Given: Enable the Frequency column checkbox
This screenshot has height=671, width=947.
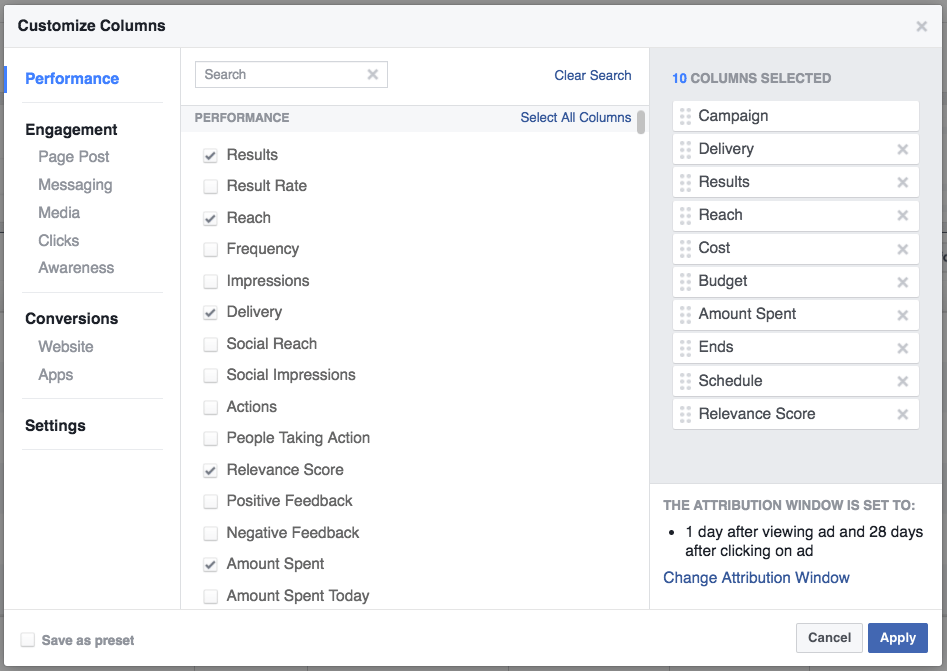Looking at the screenshot, I should pos(210,249).
